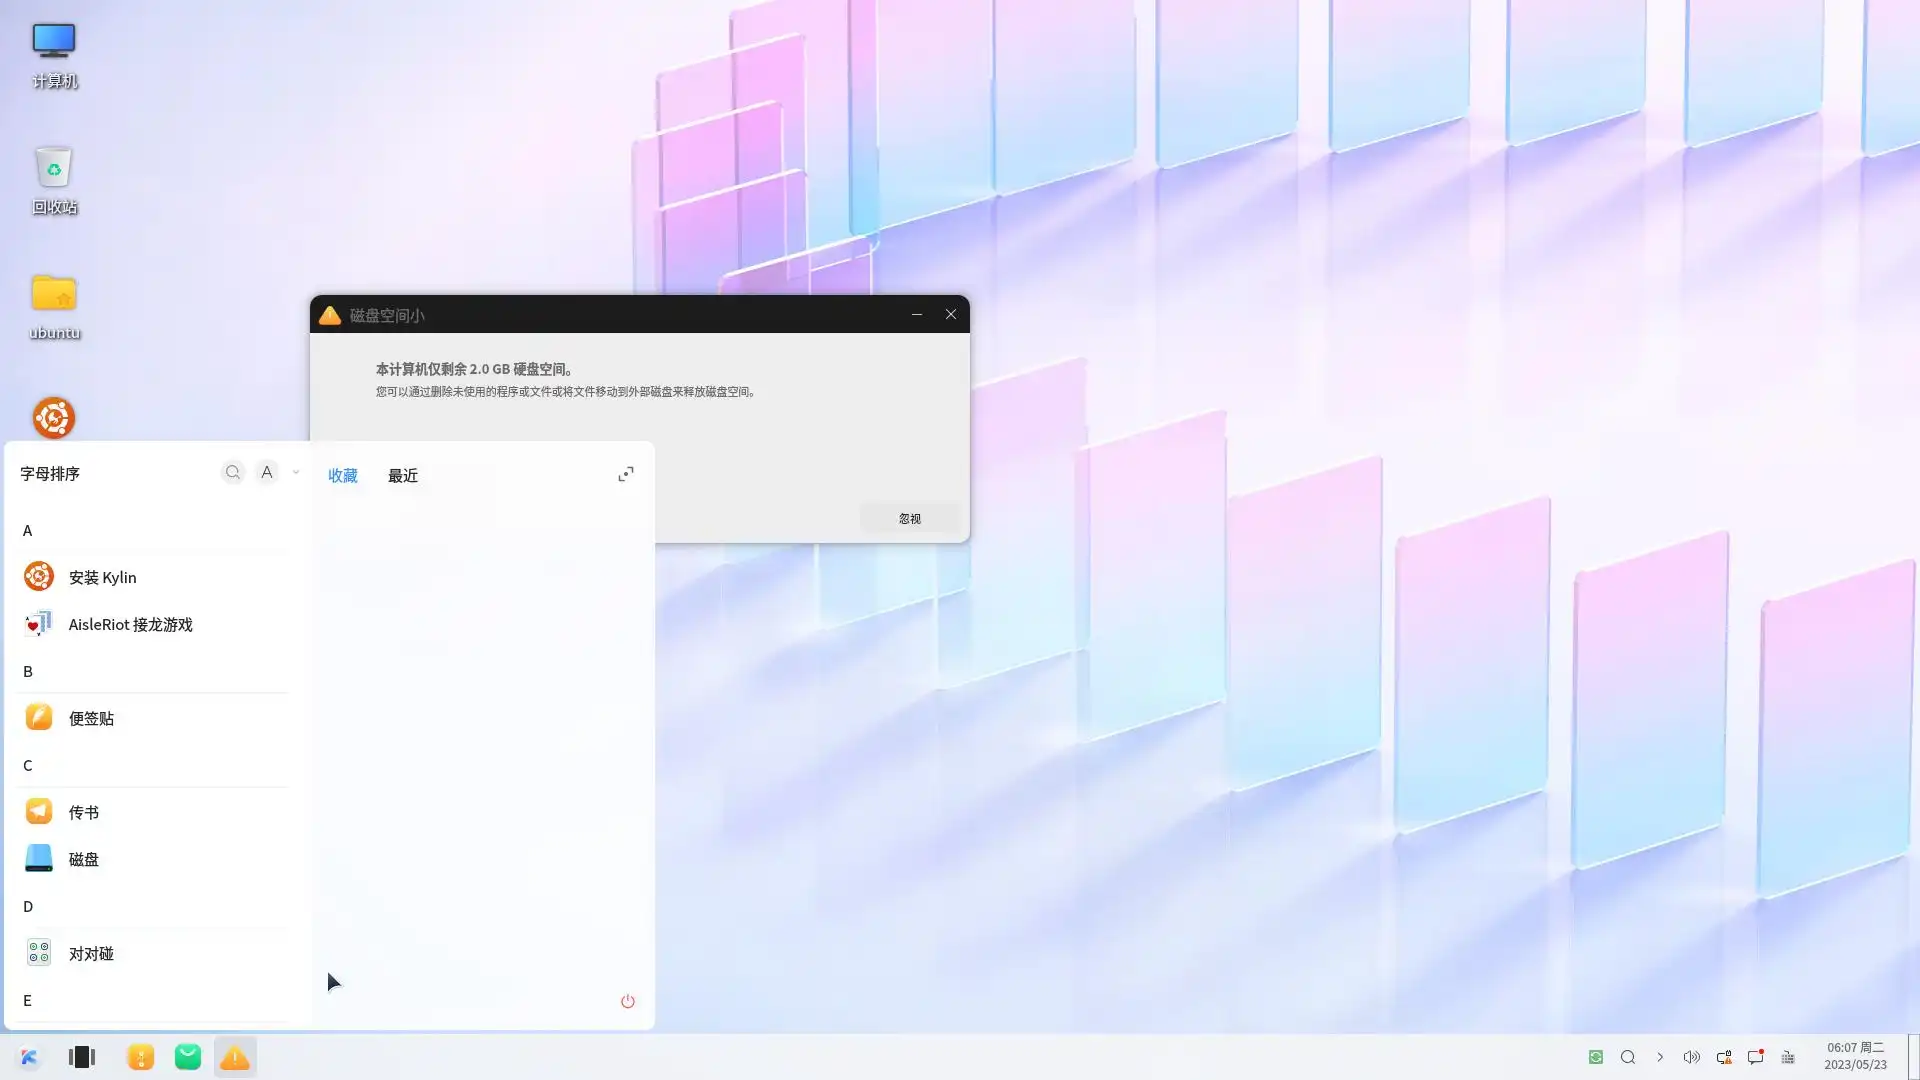Open the 对对碰 game entry
Viewport: 1920px width, 1080px height.
(90, 953)
